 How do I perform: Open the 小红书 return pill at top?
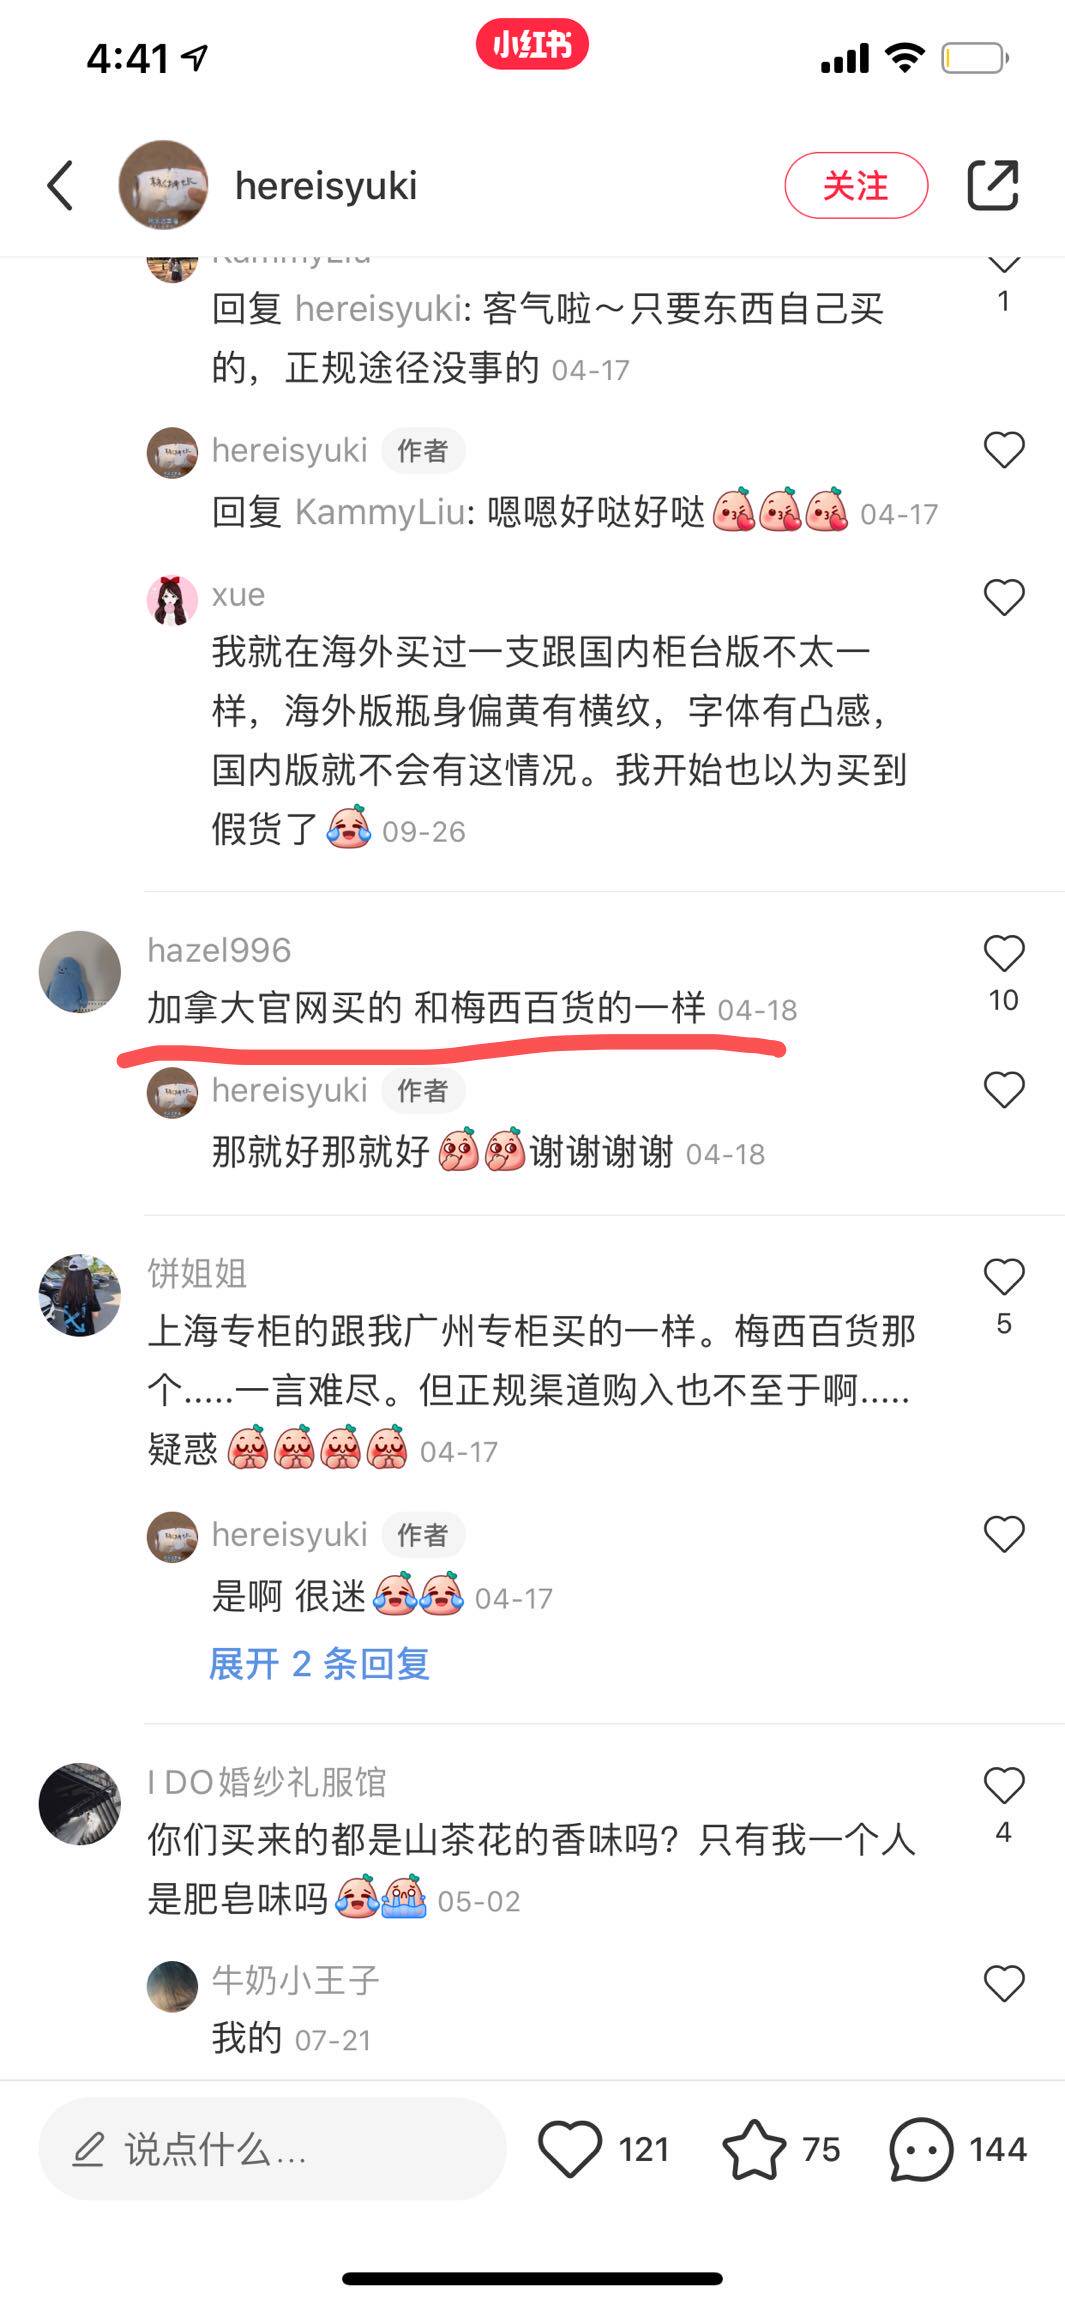point(532,45)
